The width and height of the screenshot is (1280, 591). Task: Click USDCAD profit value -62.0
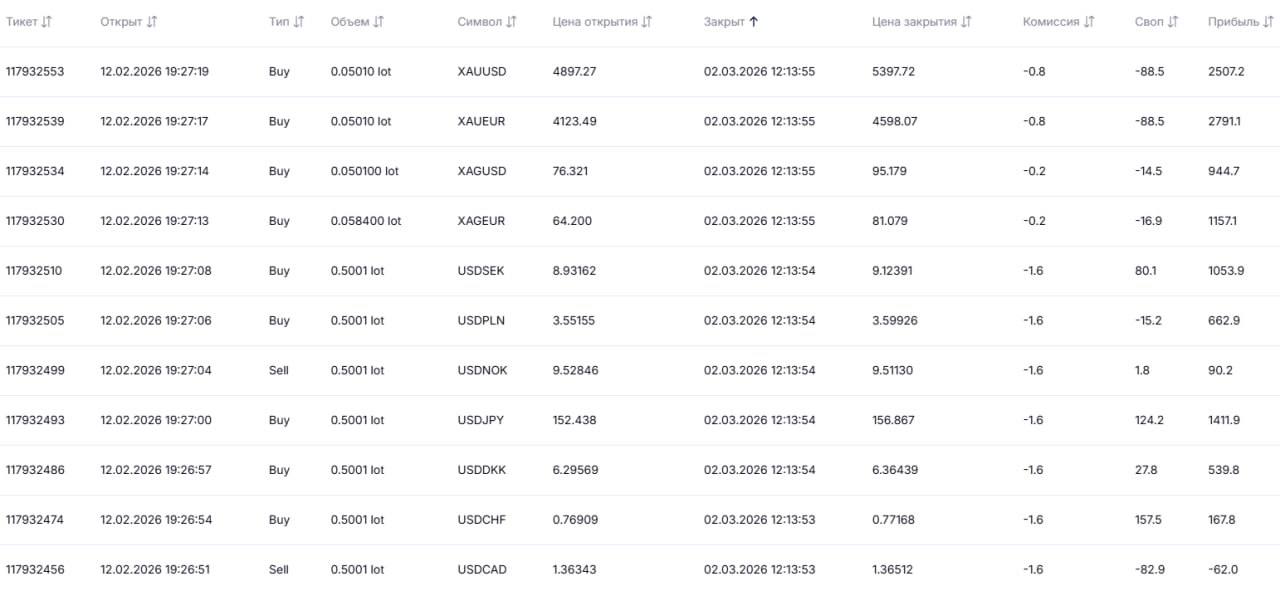(x=1222, y=570)
